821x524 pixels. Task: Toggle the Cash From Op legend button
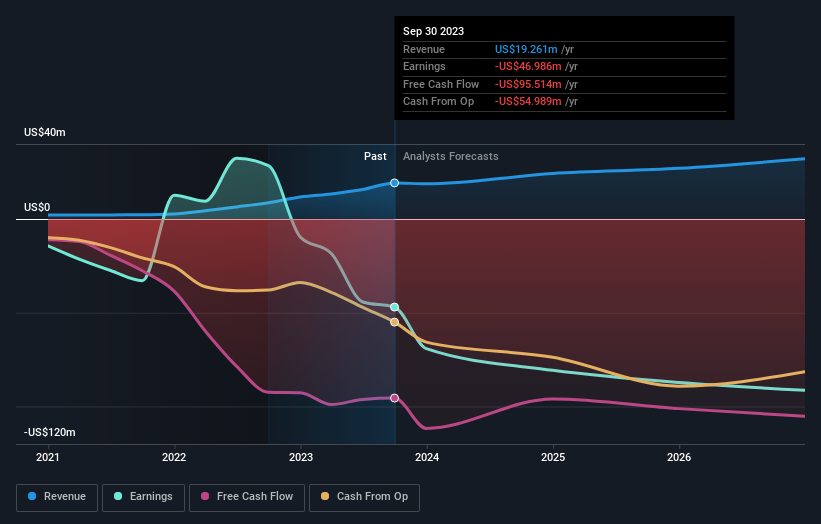[x=364, y=497]
